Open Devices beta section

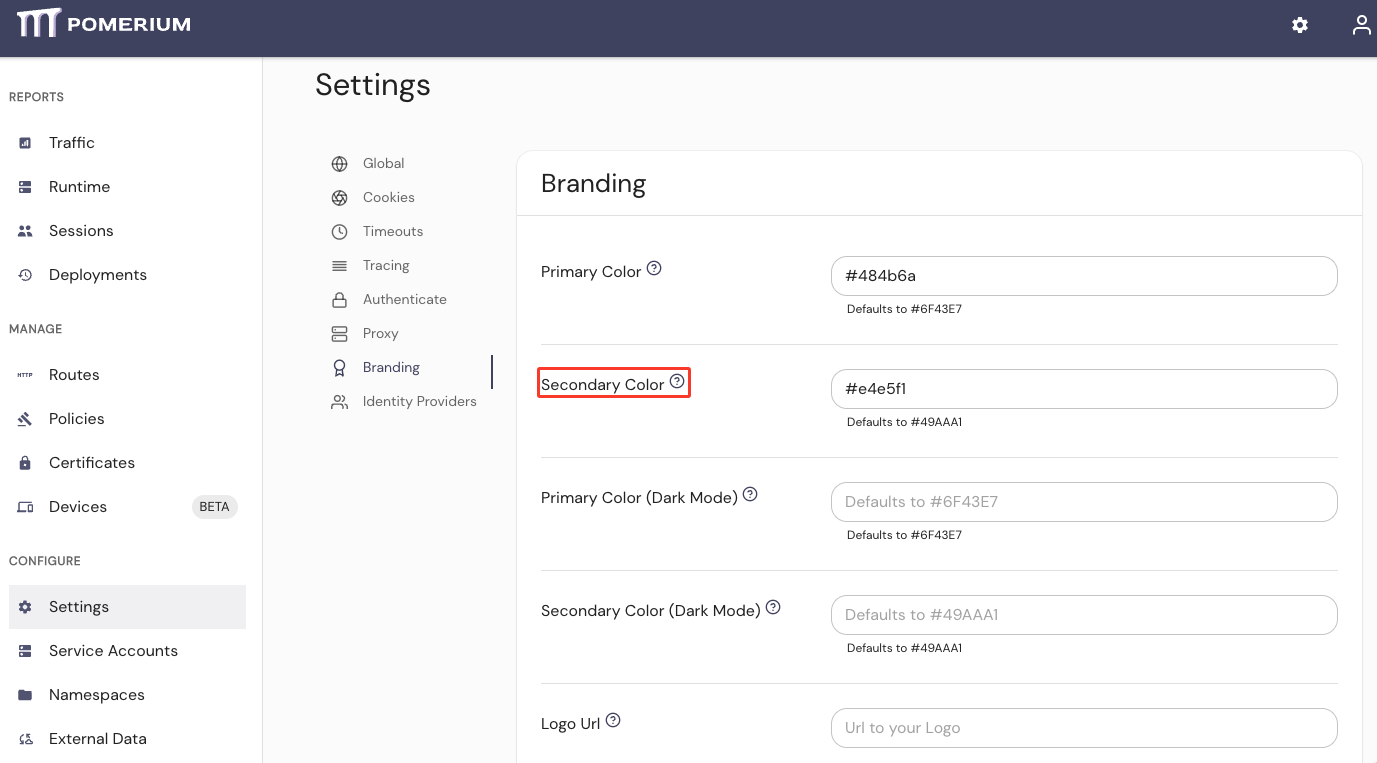tap(77, 507)
